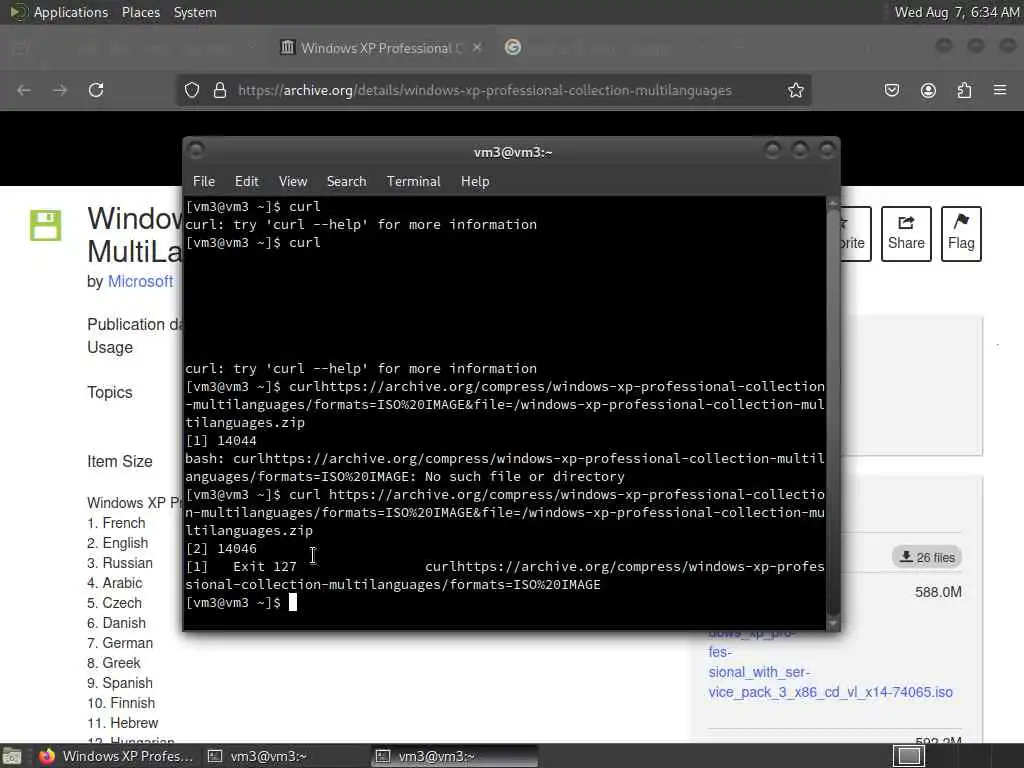Open the terminal View menu
The height and width of the screenshot is (768, 1024).
pyautogui.click(x=293, y=182)
